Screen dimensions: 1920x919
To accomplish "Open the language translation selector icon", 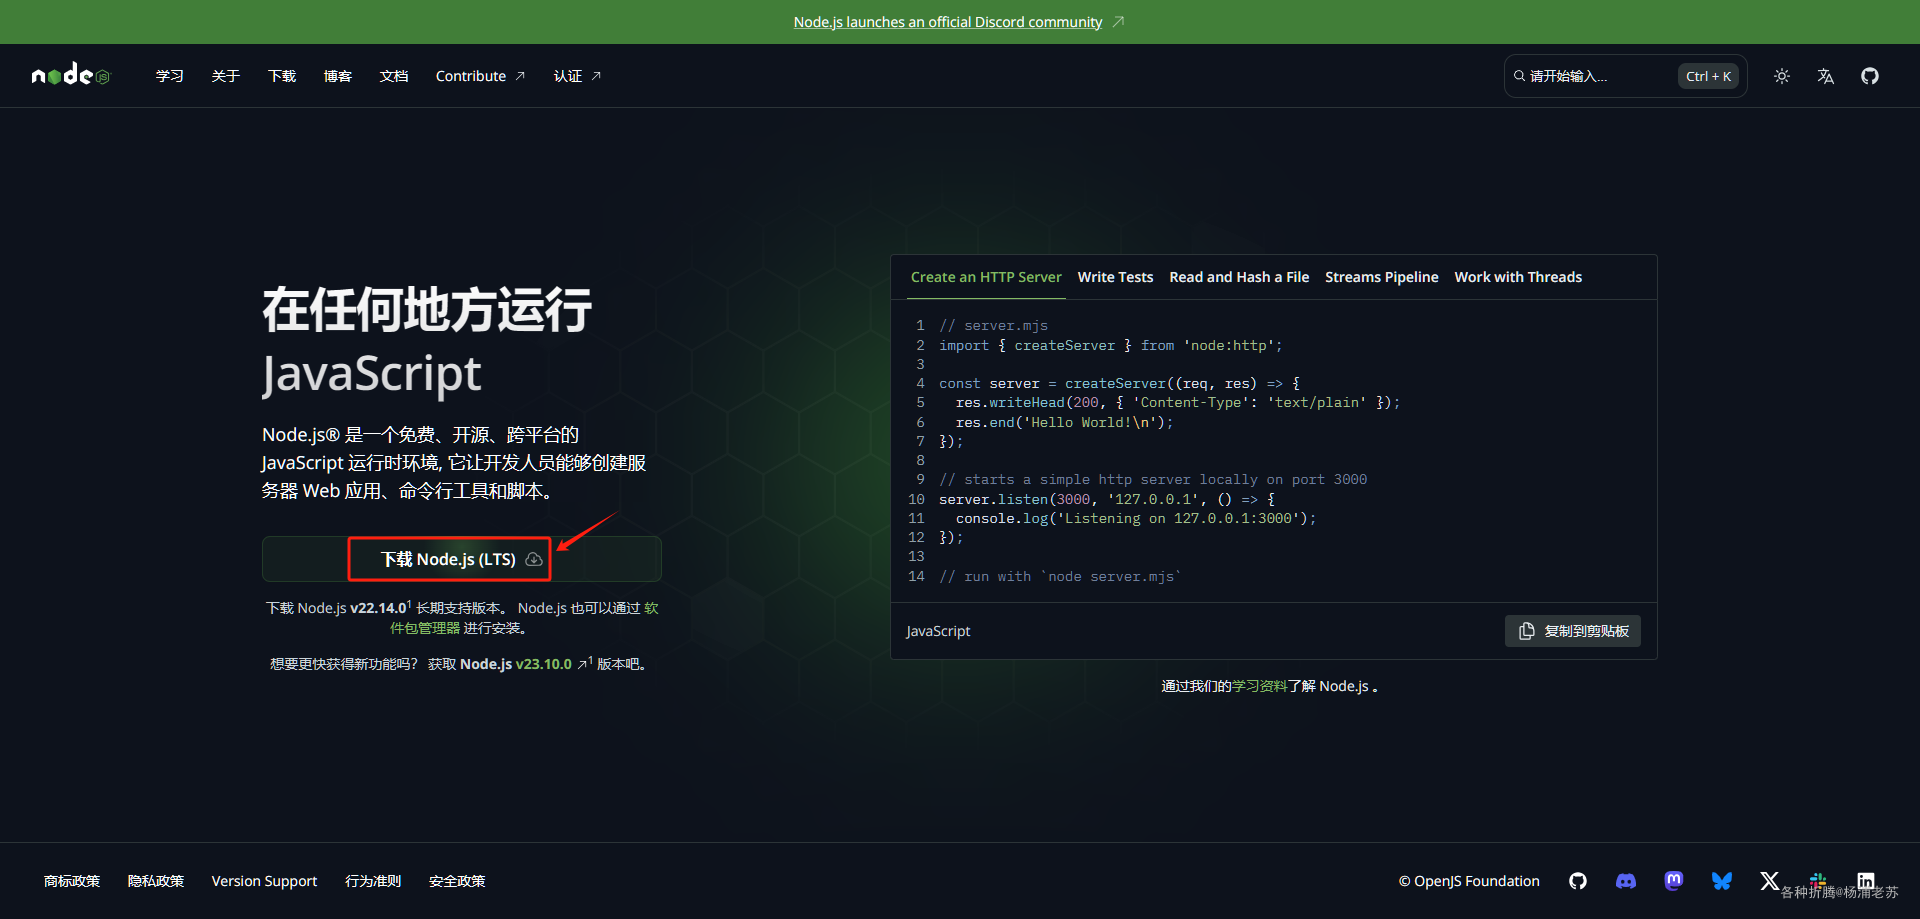I will click(1826, 76).
